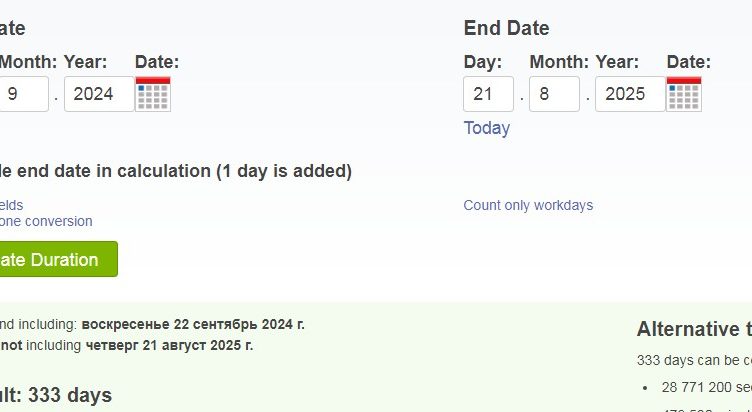The image size is (752, 412).
Task: Click the 28 771 200 seconds list item
Action: click(x=706, y=386)
